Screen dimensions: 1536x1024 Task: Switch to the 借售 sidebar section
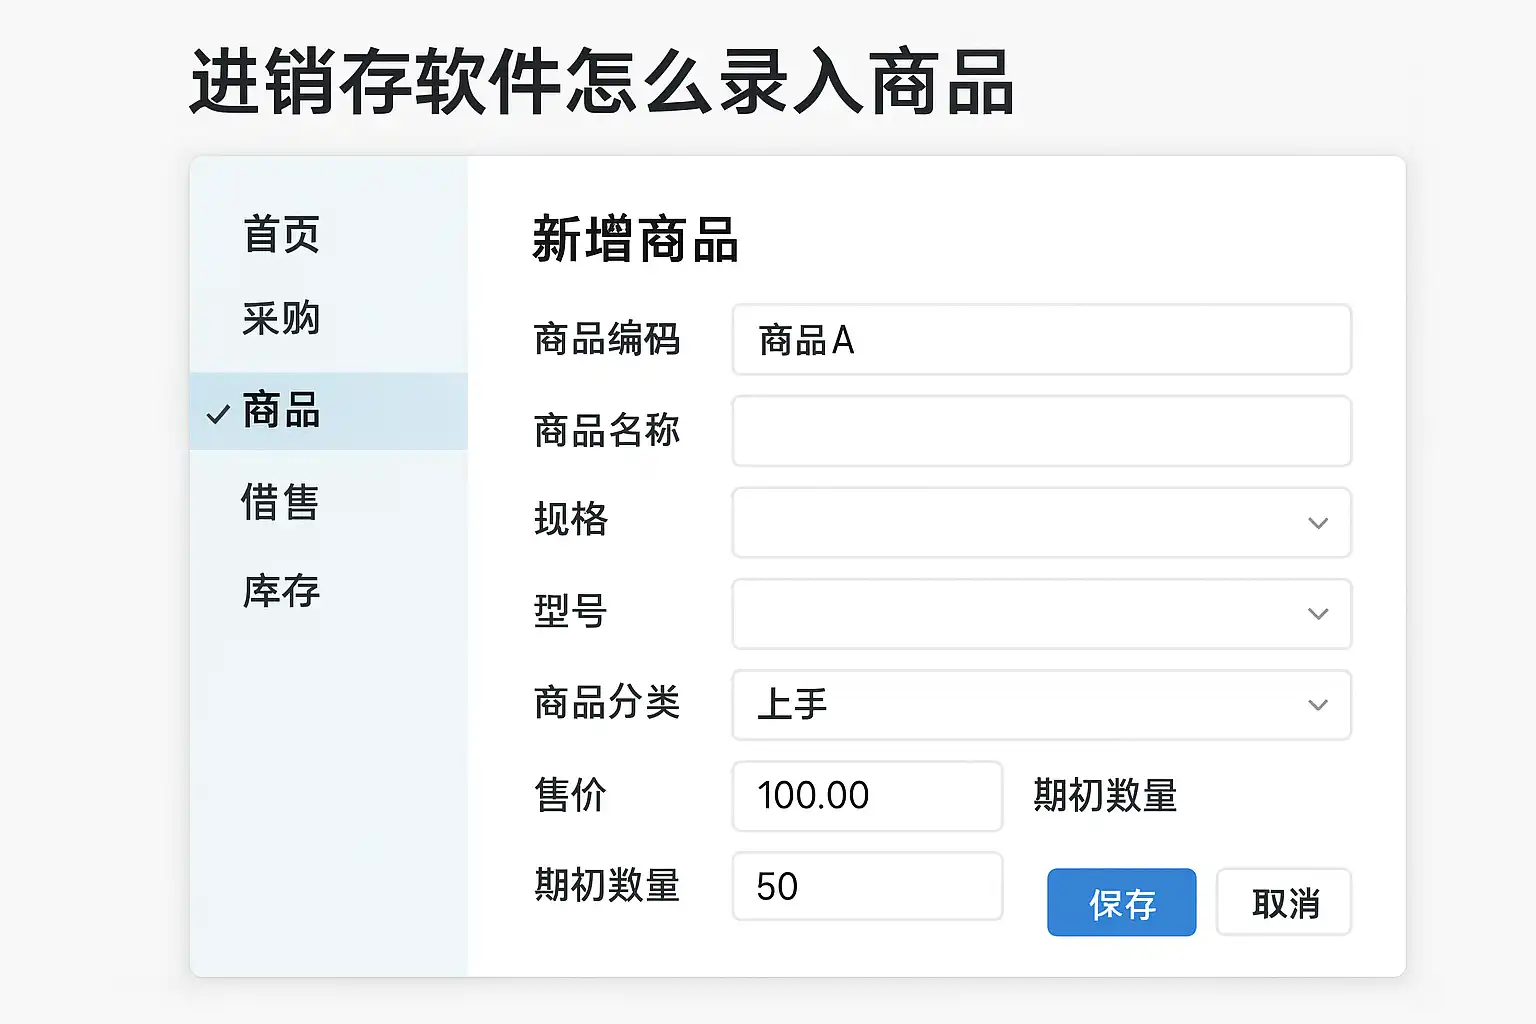(x=280, y=502)
